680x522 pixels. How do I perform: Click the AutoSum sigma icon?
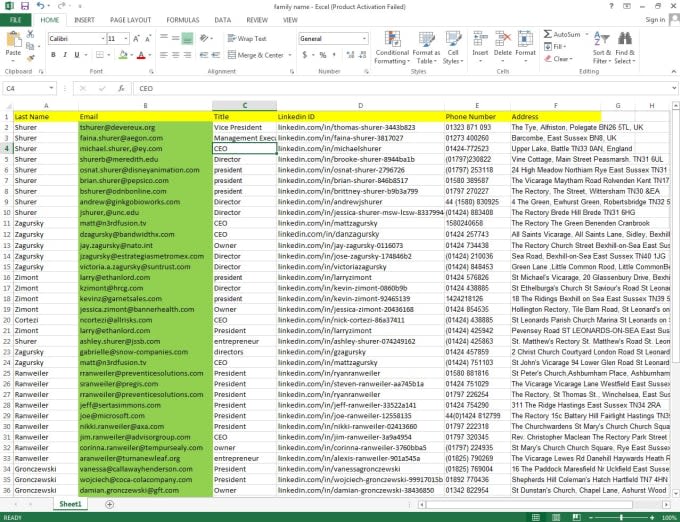pyautogui.click(x=548, y=34)
